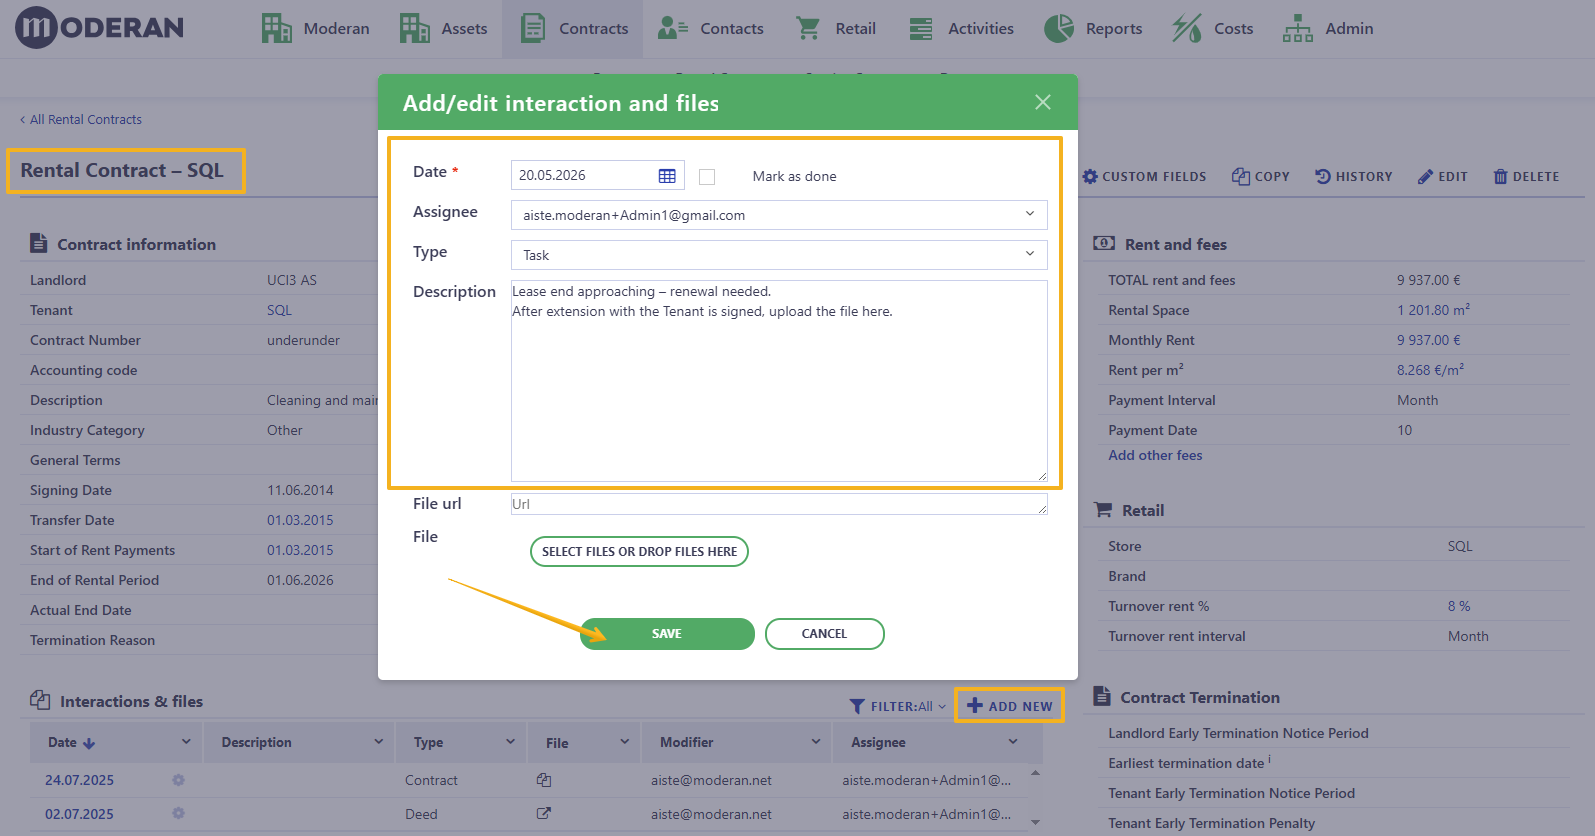
Task: Open the File column dropdown chevron
Action: 624,742
